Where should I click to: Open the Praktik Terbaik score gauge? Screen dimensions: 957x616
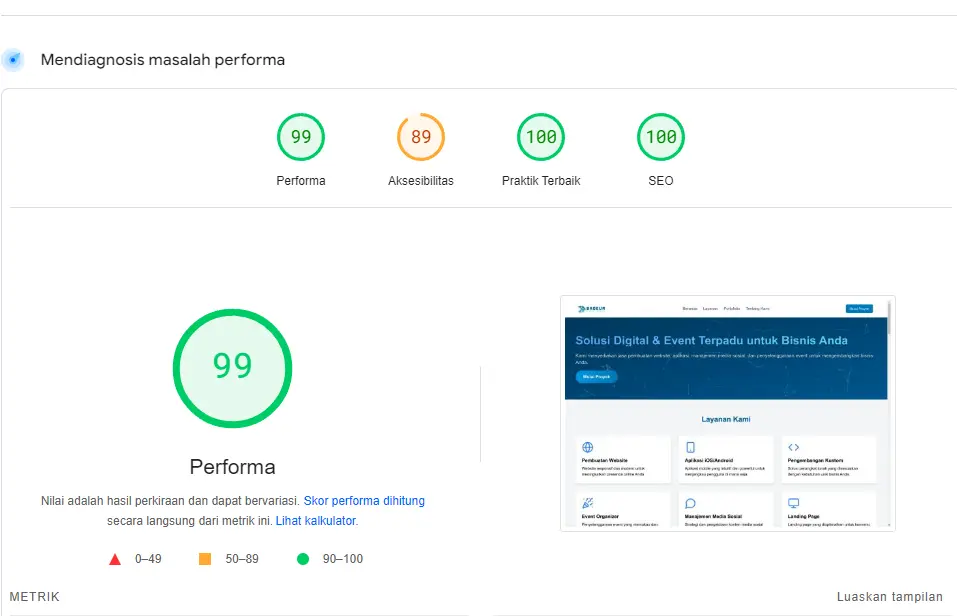541,138
